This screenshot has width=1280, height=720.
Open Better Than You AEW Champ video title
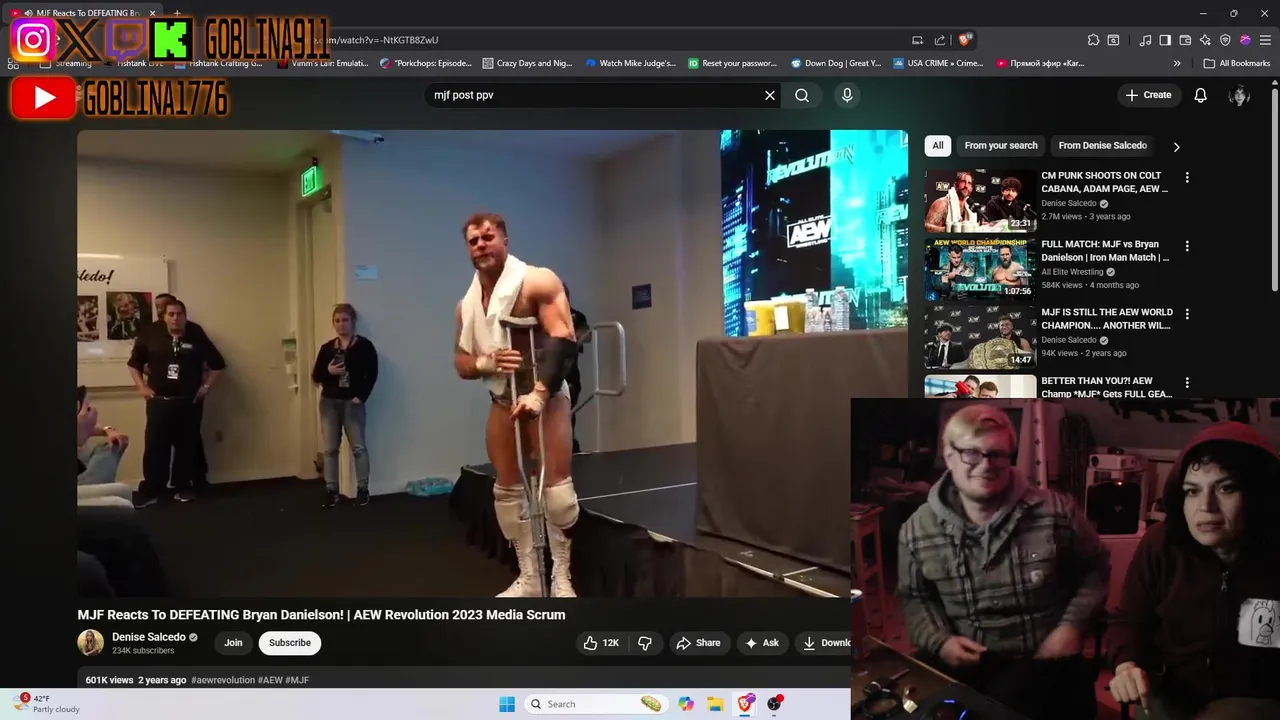(1106, 387)
